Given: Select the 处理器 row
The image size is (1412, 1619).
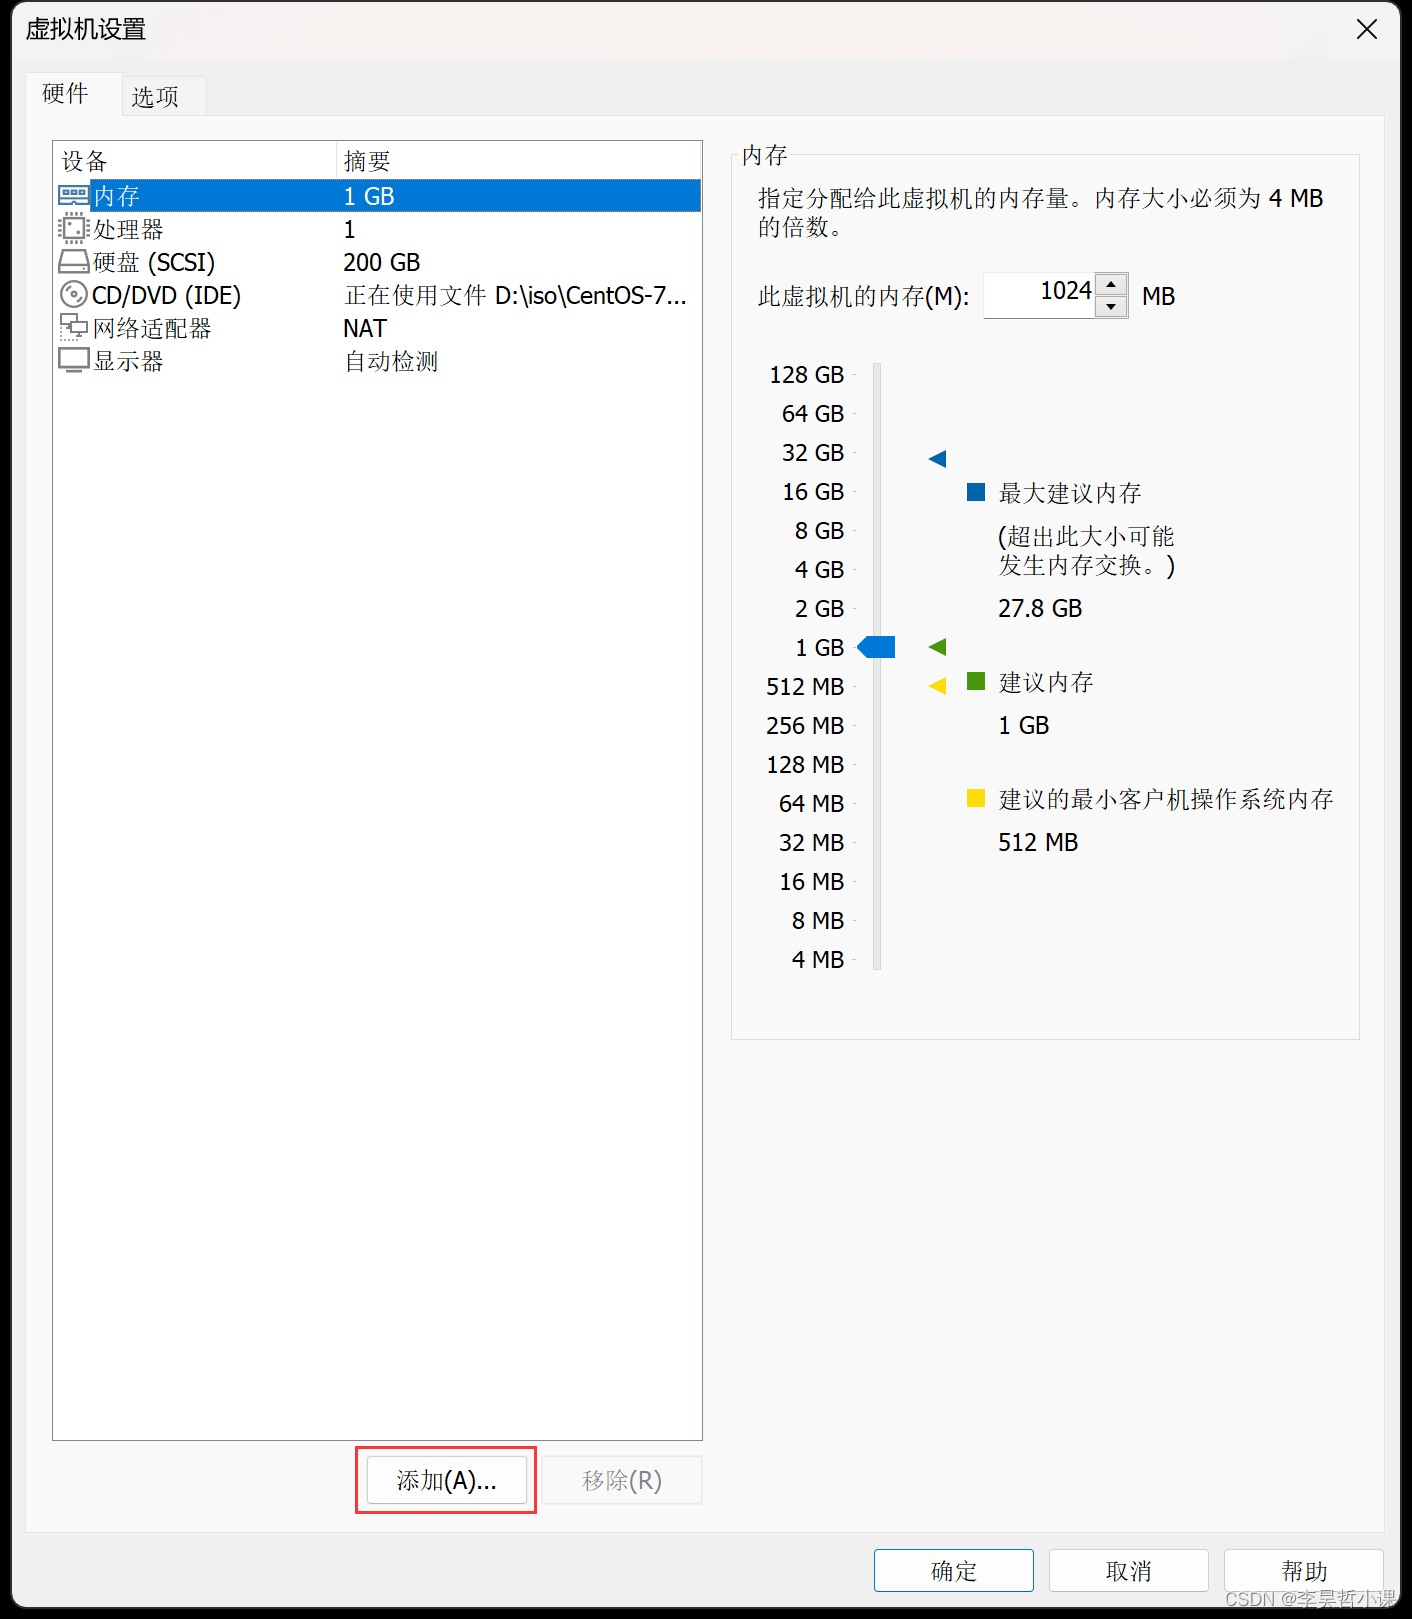Looking at the screenshot, I should coord(378,229).
